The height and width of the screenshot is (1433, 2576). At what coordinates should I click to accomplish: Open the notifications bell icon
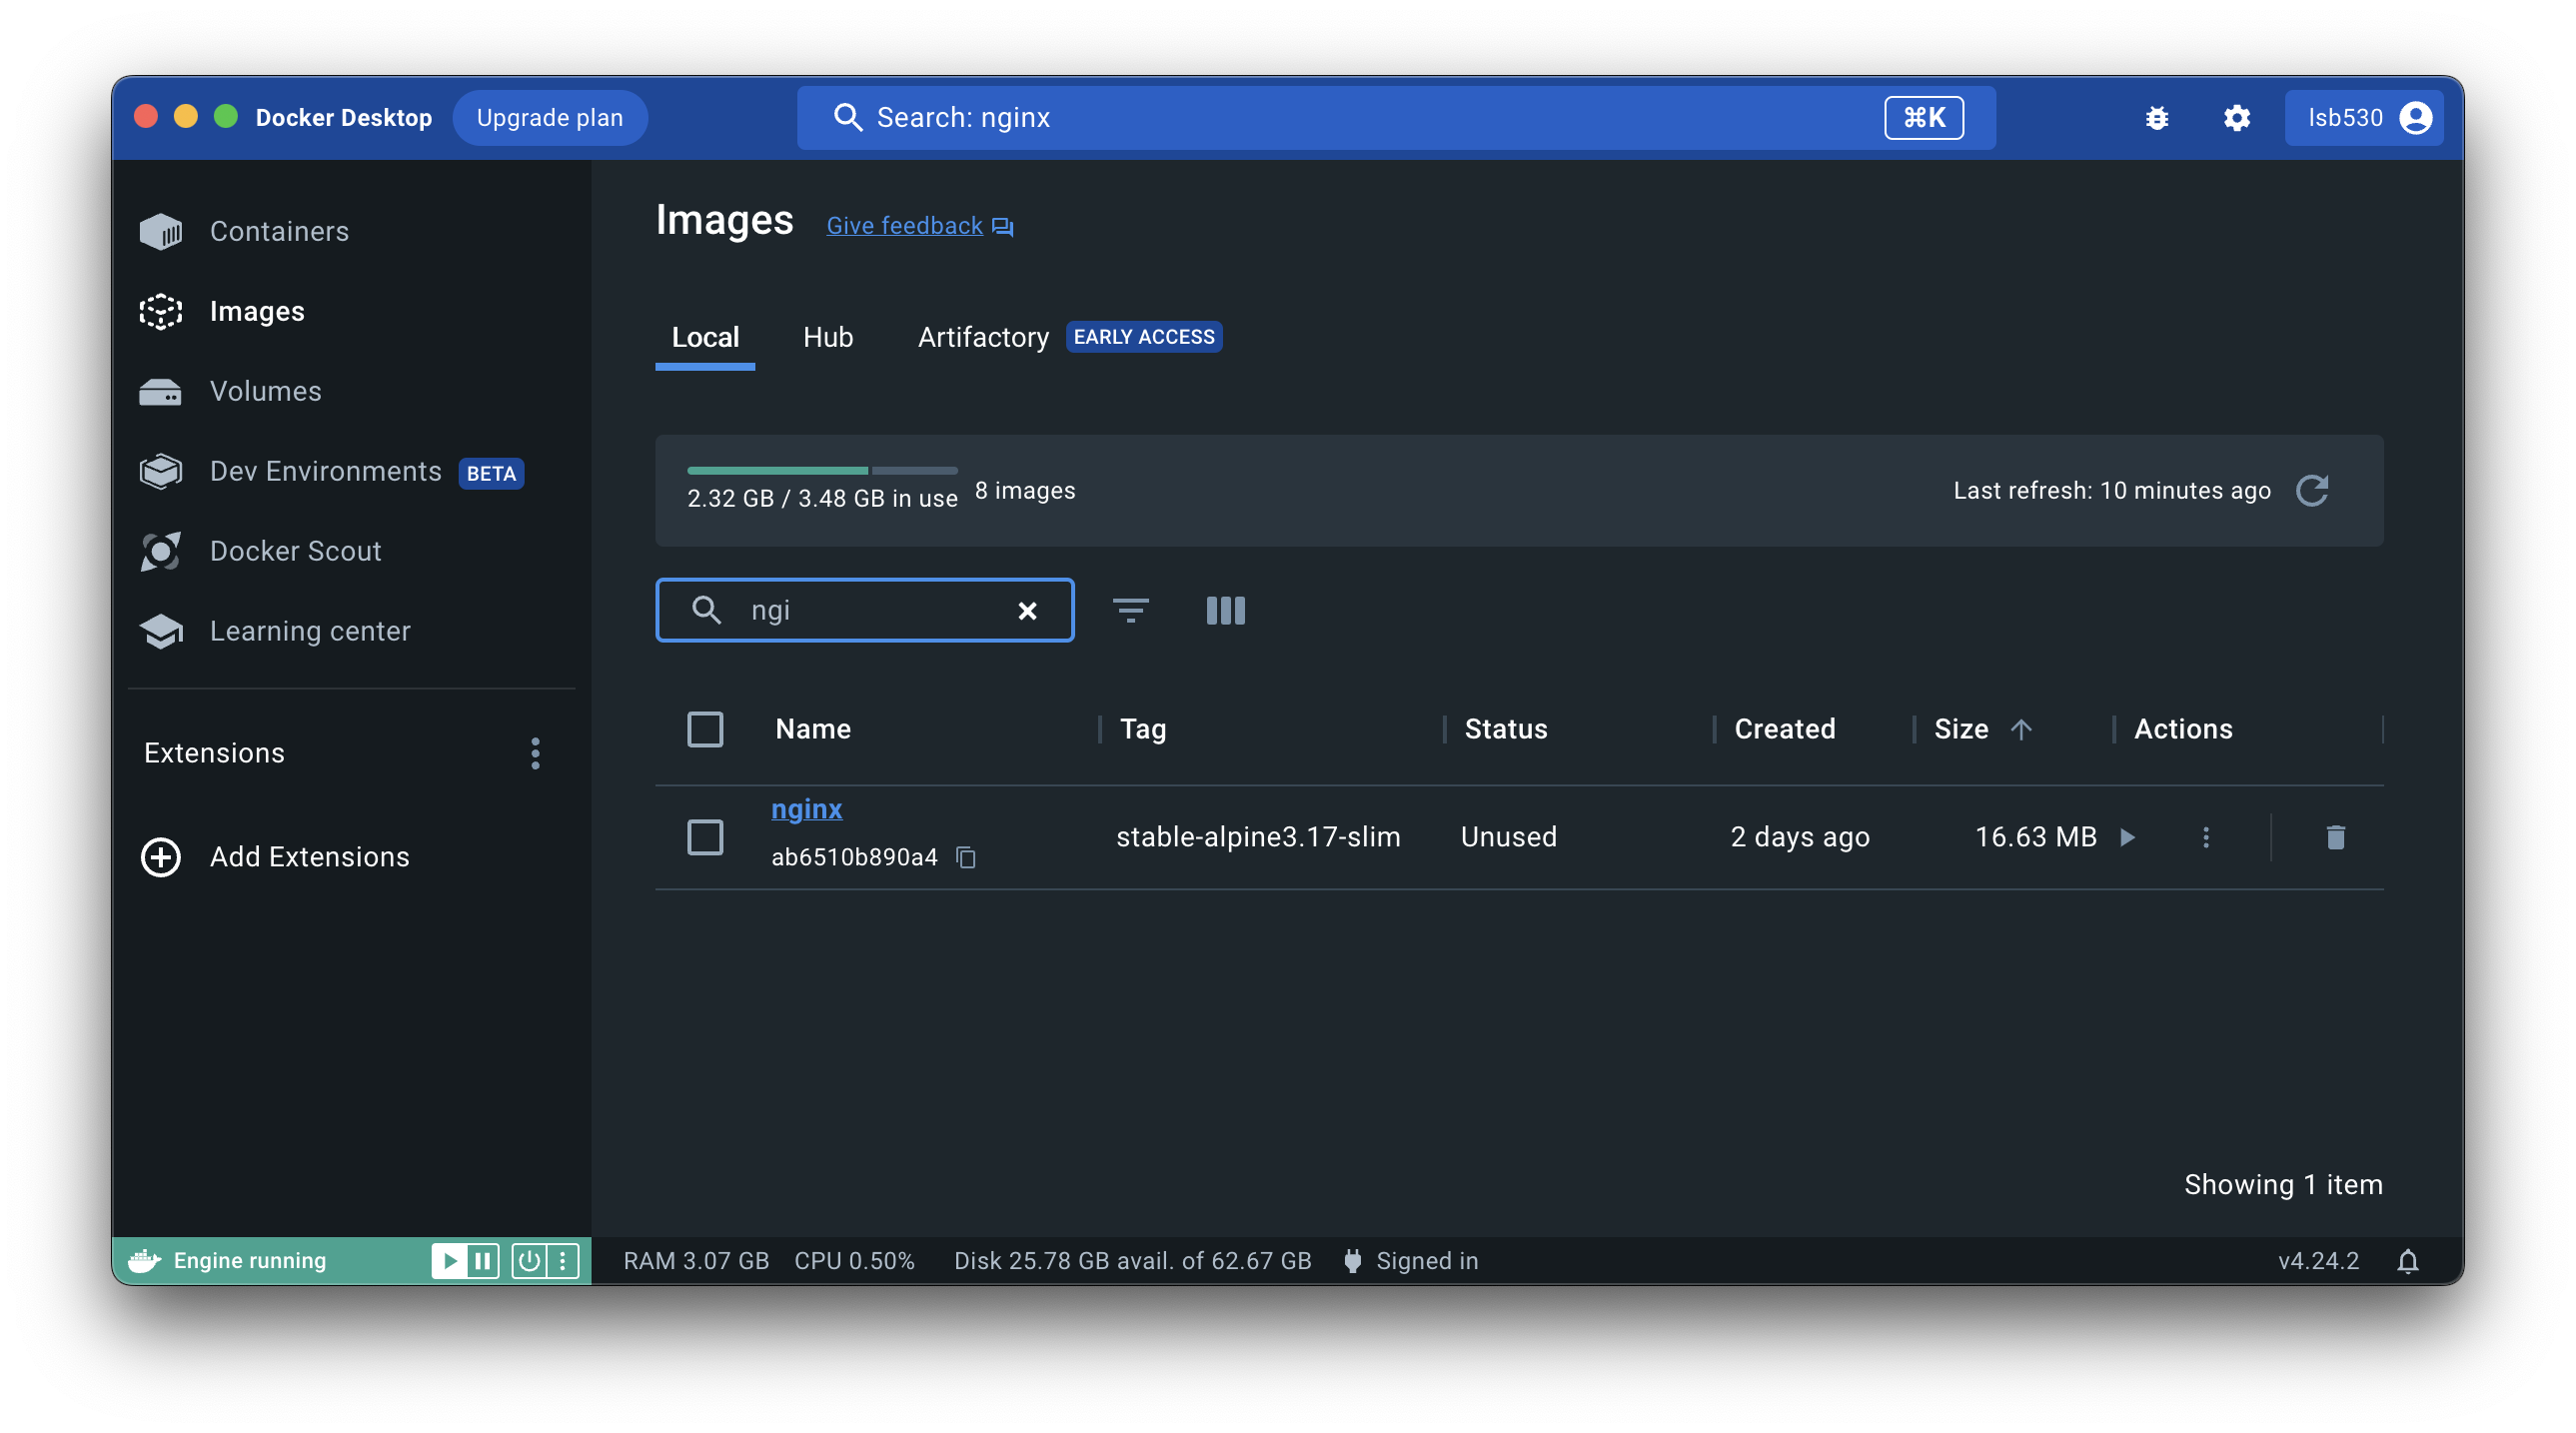coord(2407,1261)
